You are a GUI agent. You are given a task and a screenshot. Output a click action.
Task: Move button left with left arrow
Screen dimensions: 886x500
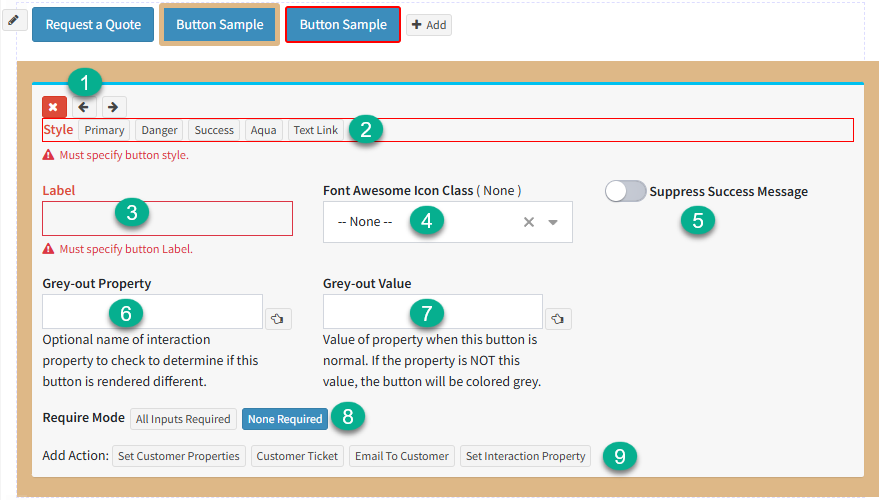pos(84,107)
